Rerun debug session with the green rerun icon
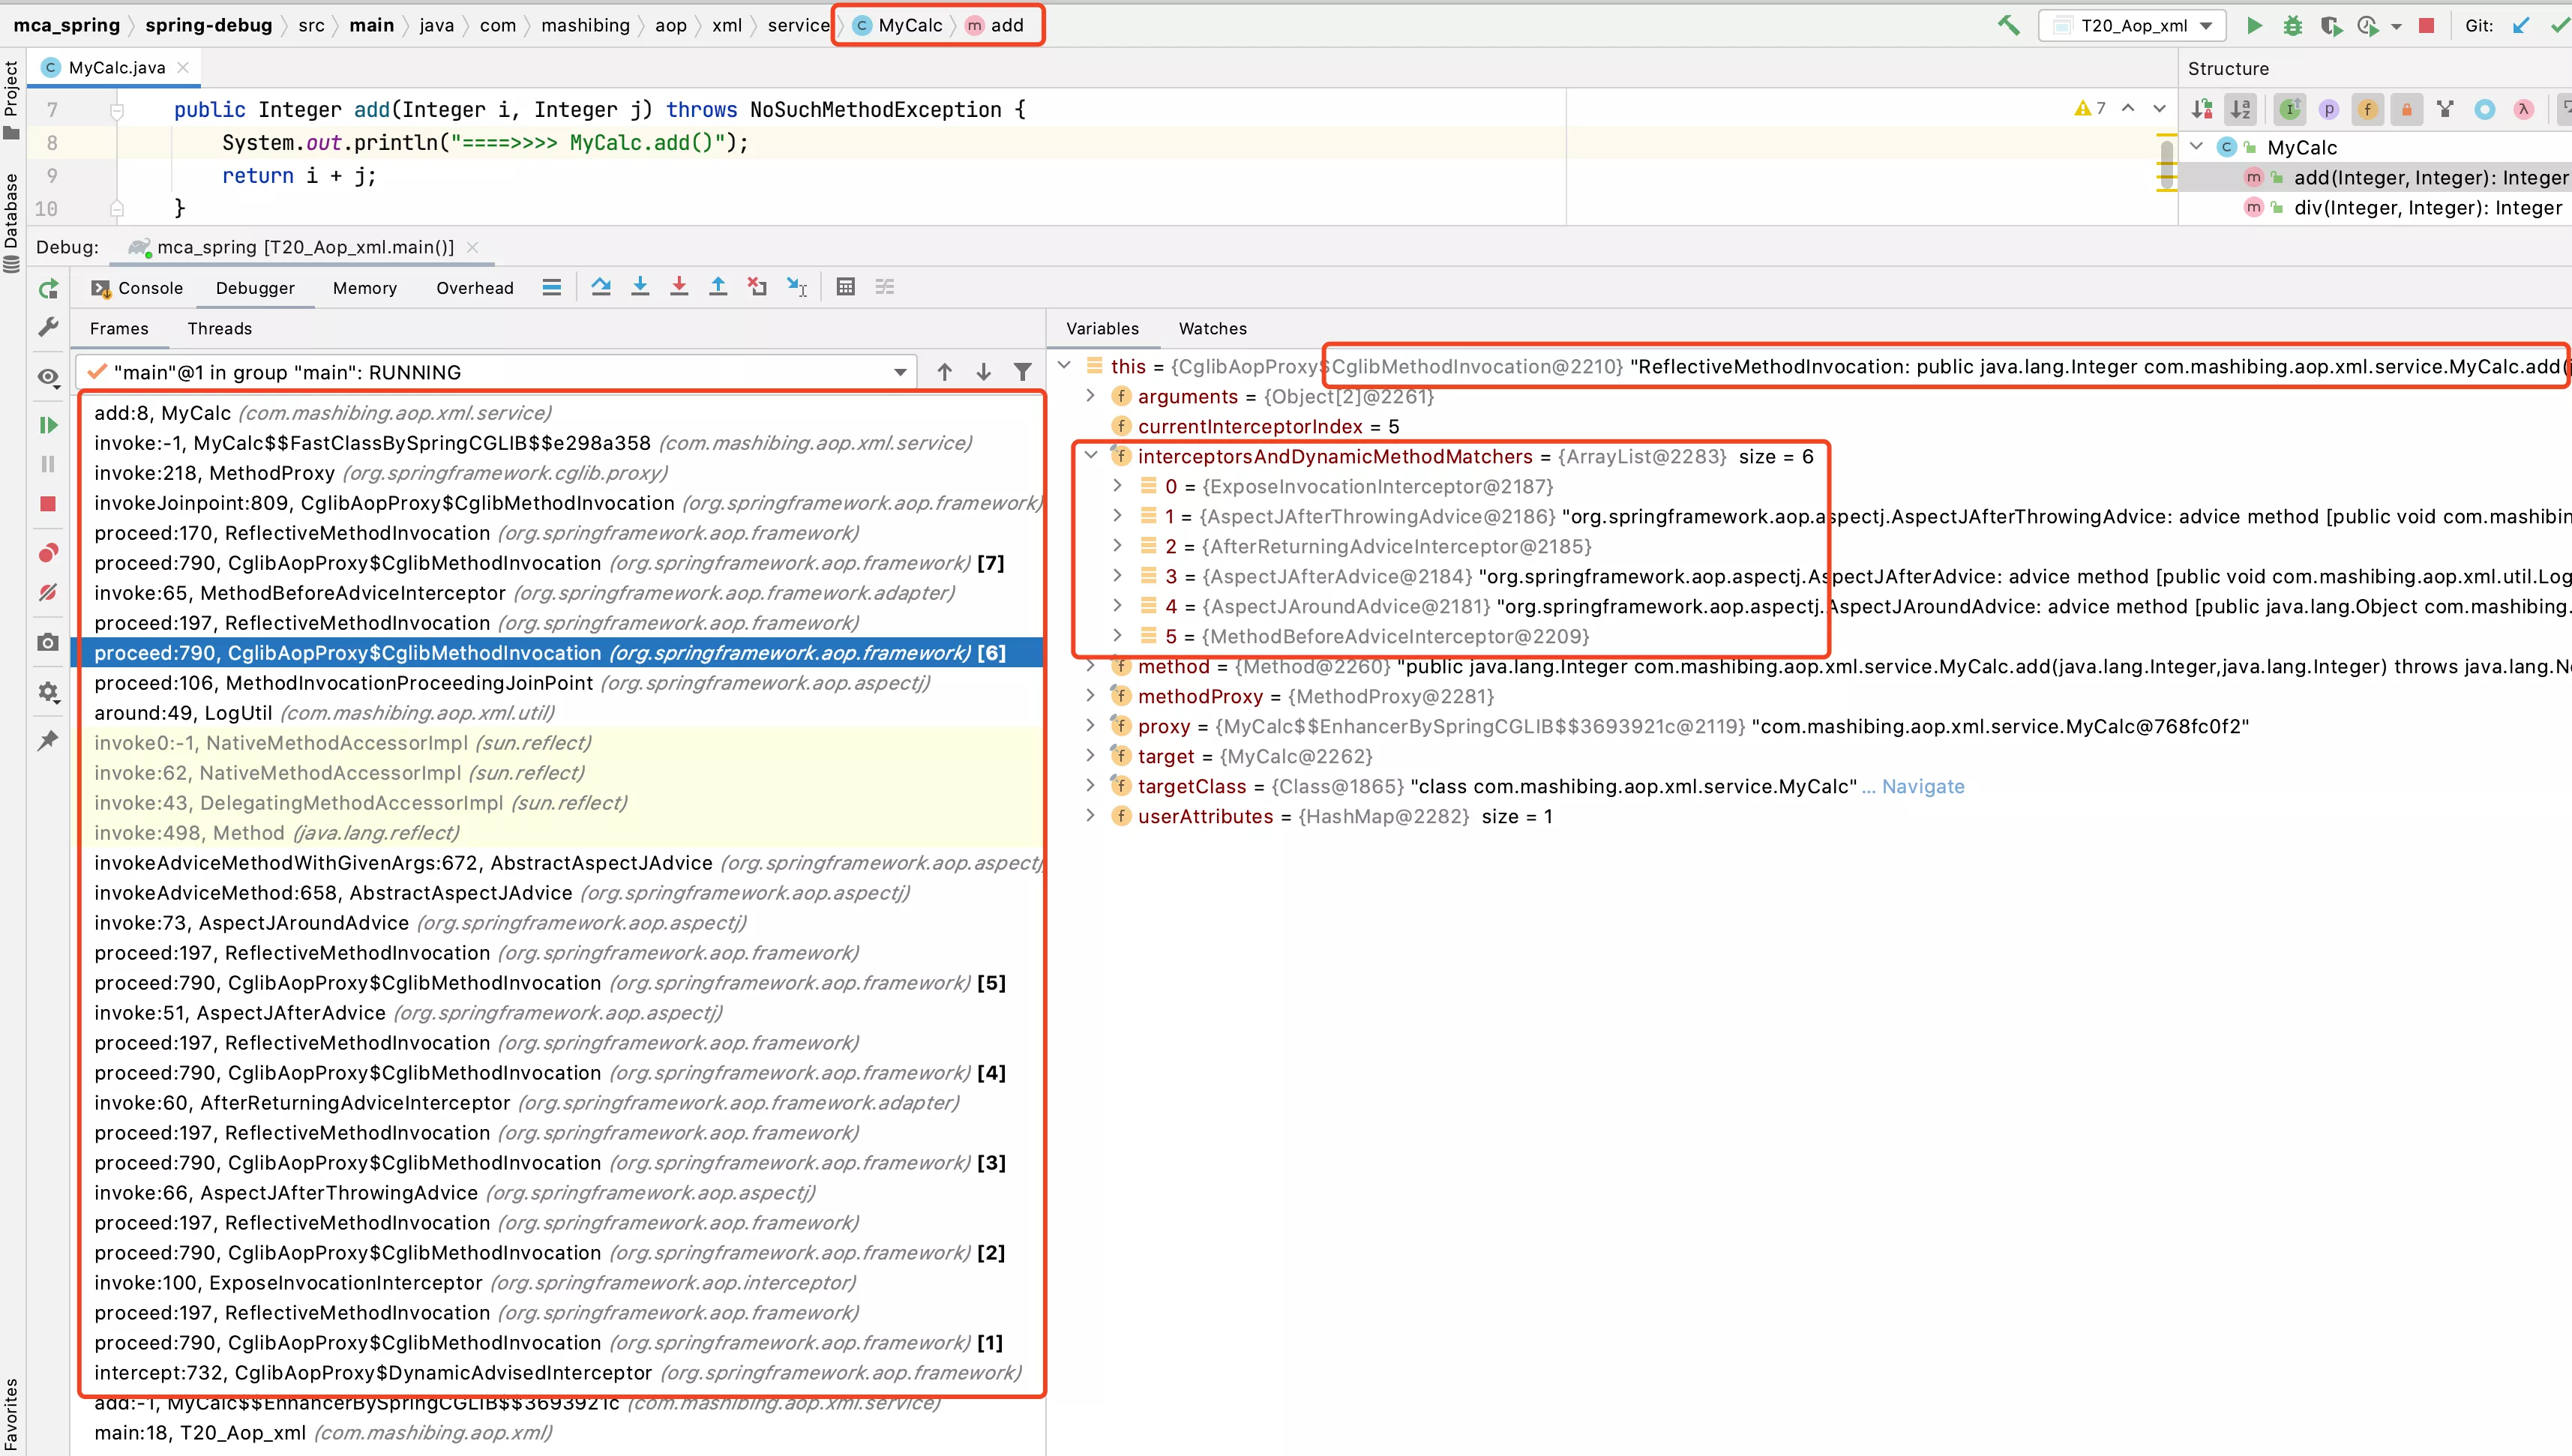 click(47, 289)
